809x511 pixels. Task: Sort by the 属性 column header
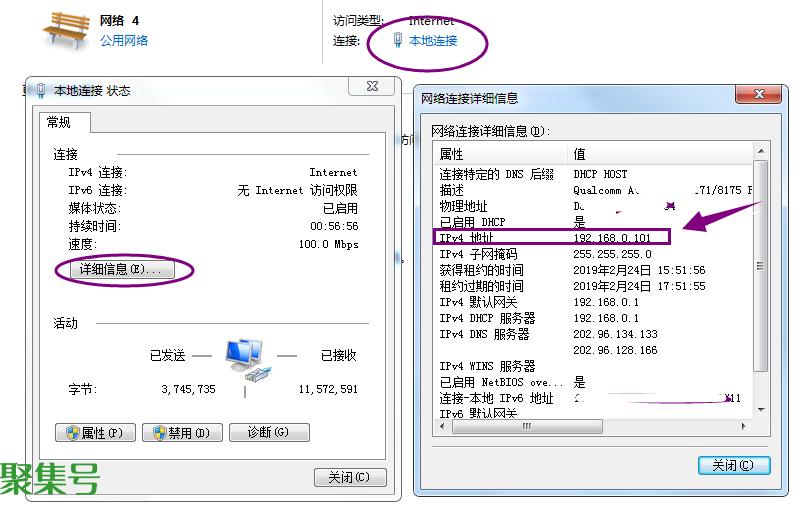500,154
